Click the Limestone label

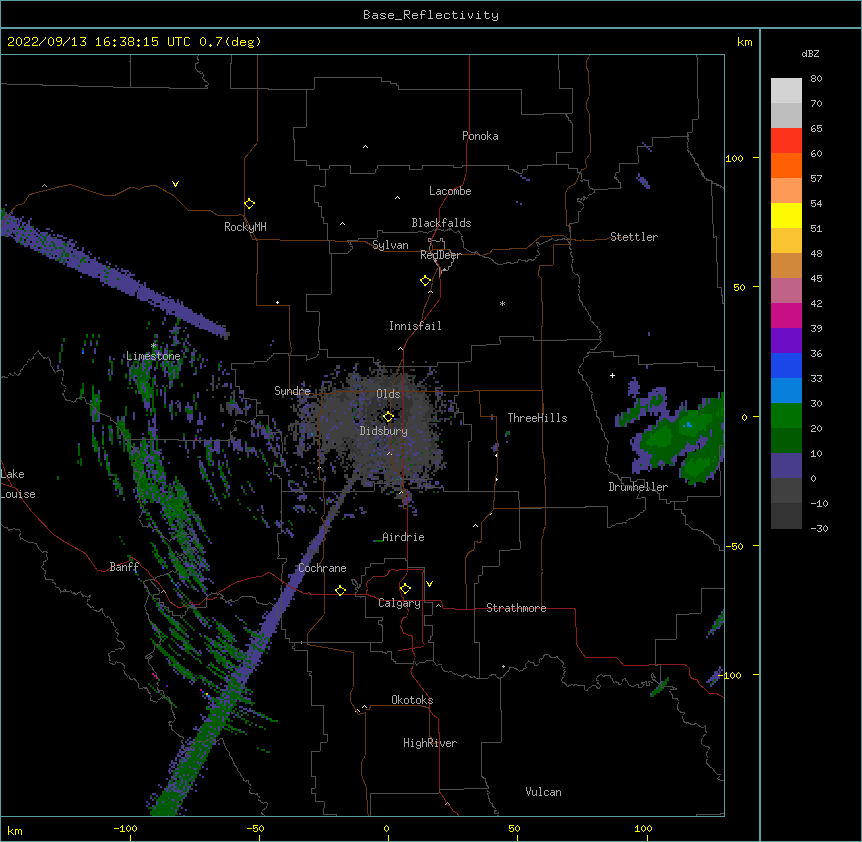coord(153,356)
